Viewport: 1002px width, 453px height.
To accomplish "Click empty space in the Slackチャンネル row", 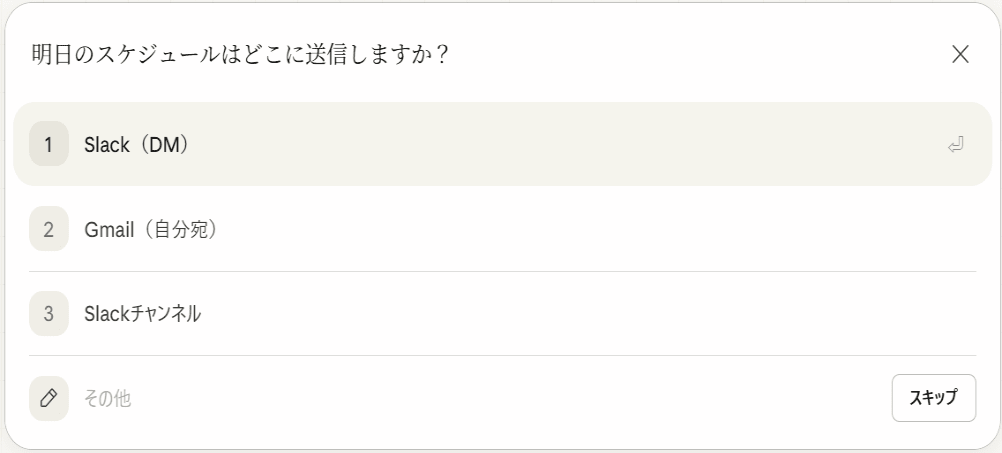I will click(x=600, y=313).
